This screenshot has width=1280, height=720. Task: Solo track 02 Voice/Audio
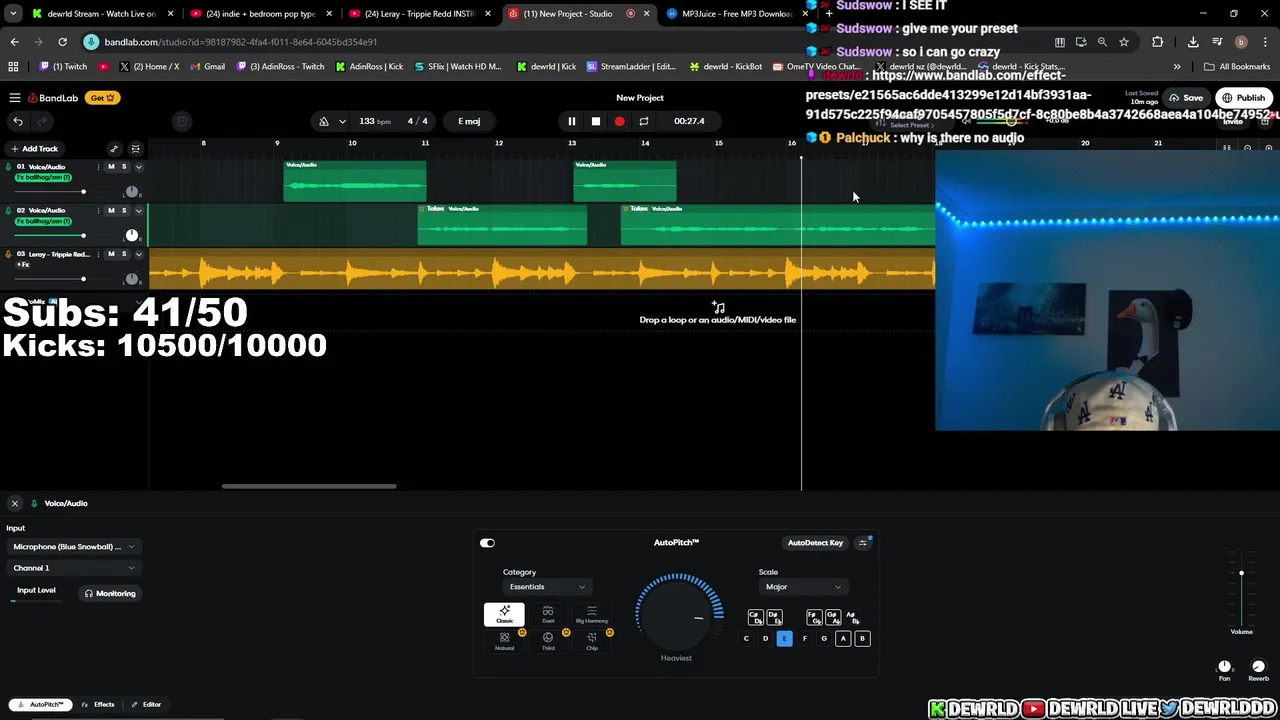tap(124, 211)
